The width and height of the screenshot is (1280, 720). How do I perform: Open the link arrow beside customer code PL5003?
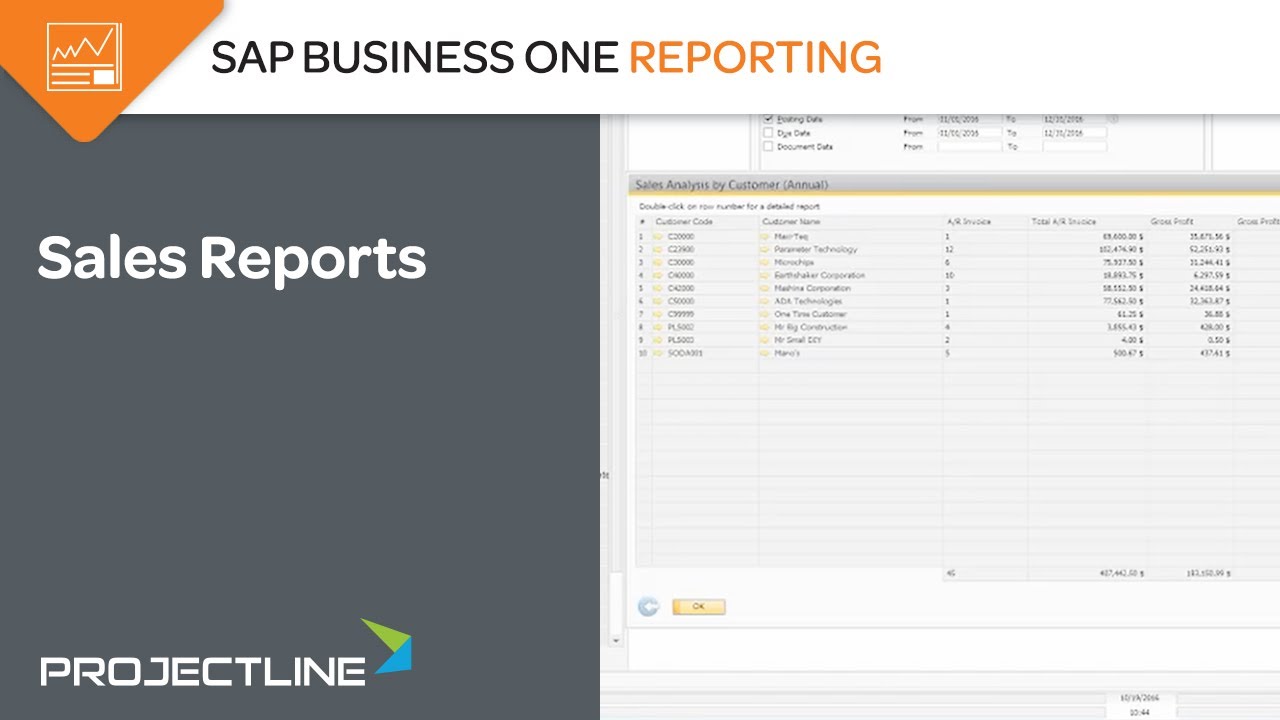[658, 341]
